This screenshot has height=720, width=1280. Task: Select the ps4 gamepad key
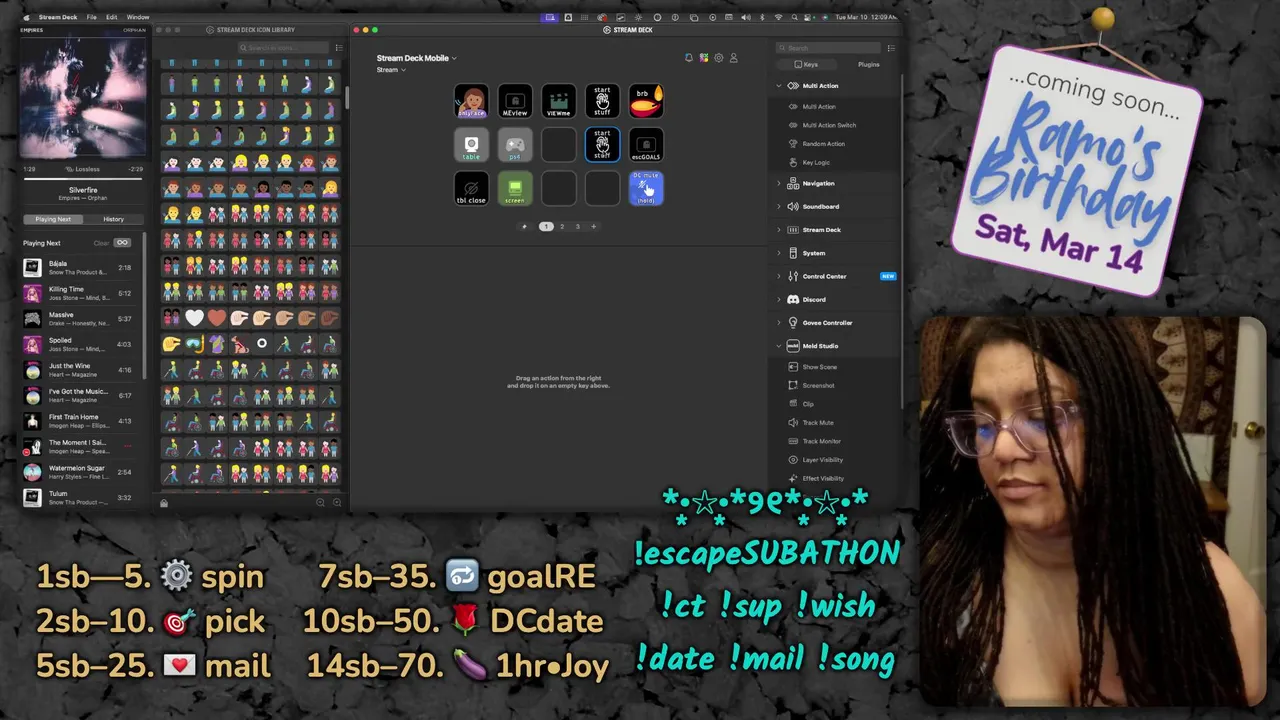(515, 145)
